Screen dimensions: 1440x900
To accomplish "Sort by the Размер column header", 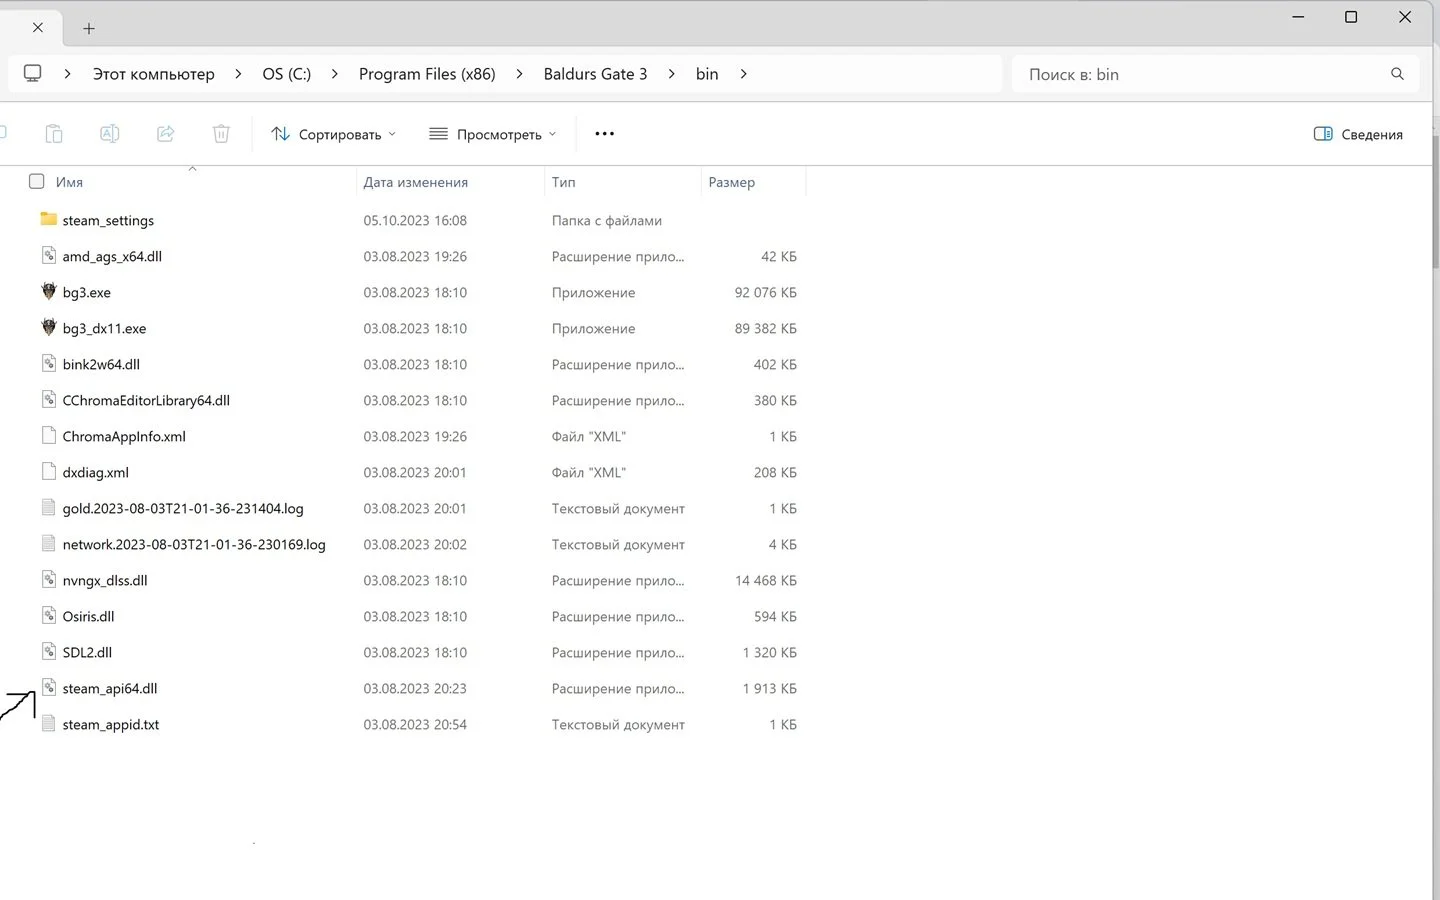I will coord(752,182).
